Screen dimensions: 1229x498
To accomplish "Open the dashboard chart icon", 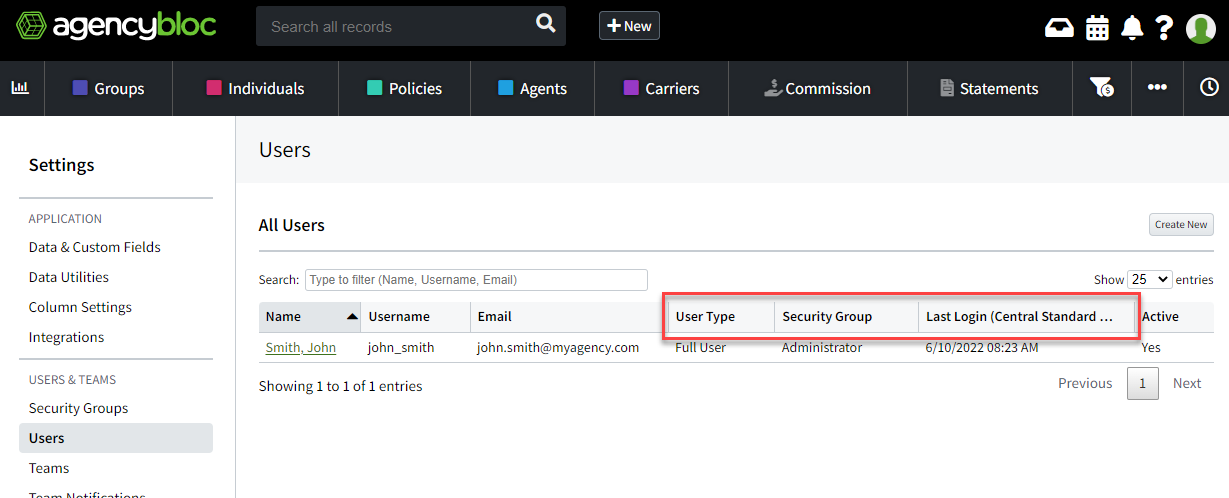I will [x=20, y=88].
